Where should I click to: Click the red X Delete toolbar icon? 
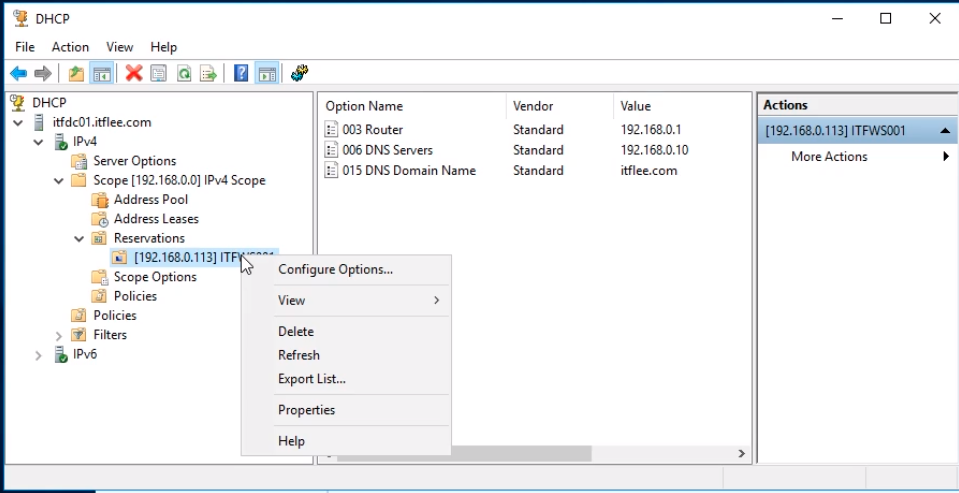(x=134, y=74)
